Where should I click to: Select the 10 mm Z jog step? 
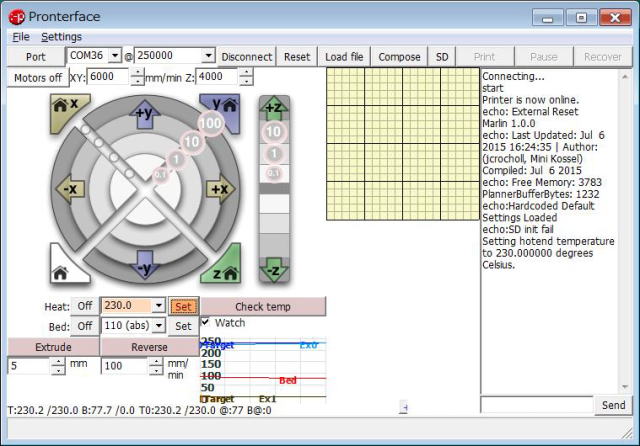click(273, 131)
